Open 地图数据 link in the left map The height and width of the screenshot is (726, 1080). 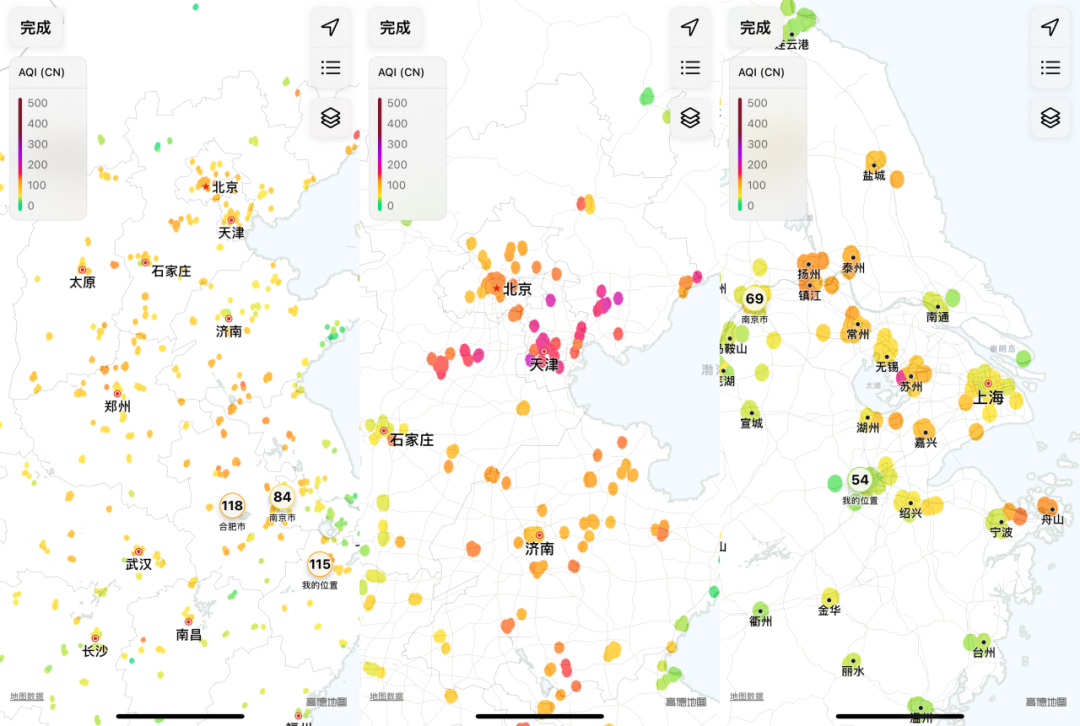[27, 697]
